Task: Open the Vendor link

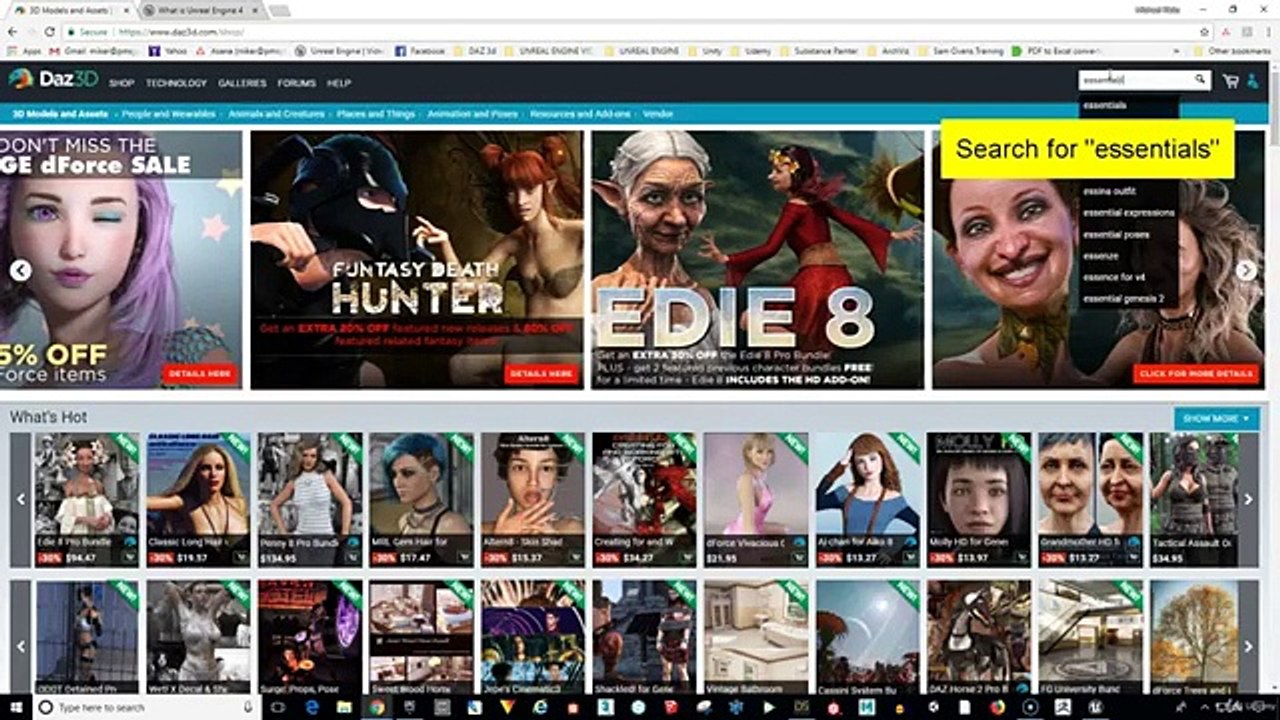Action: click(658, 114)
